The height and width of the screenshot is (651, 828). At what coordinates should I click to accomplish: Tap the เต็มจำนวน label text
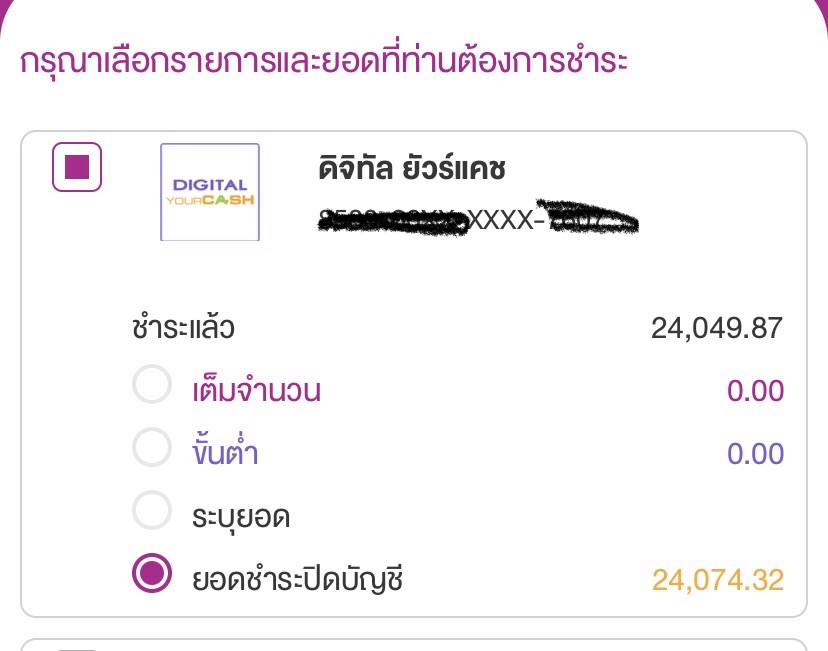pyautogui.click(x=256, y=390)
